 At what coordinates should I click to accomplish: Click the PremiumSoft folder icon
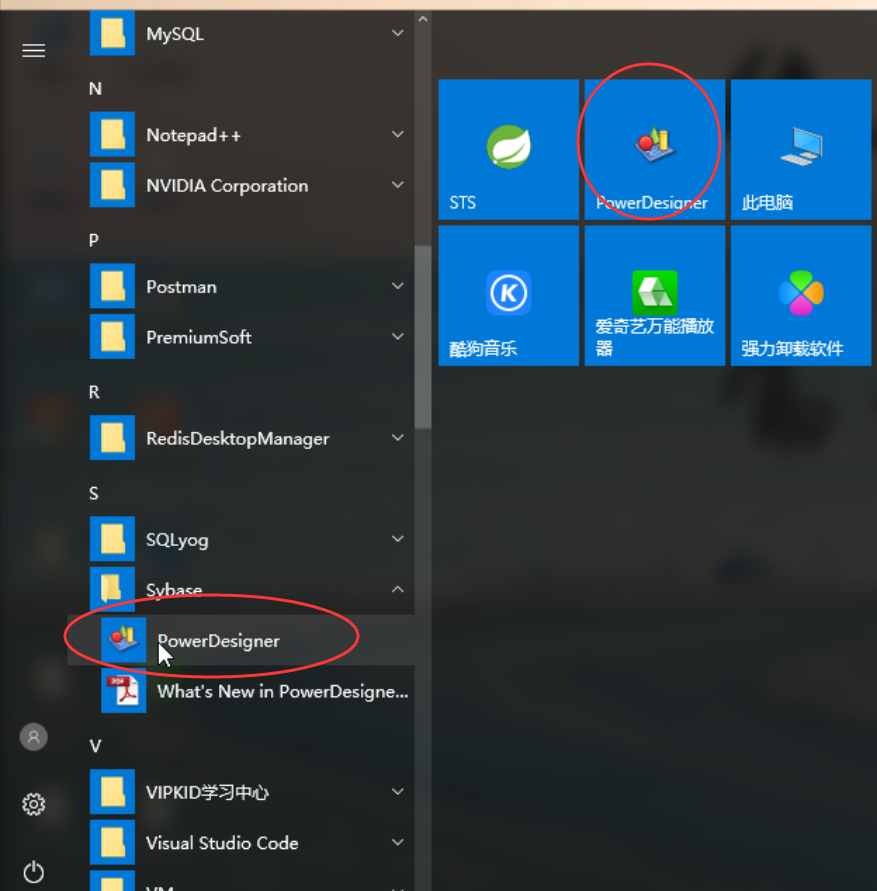click(x=112, y=336)
